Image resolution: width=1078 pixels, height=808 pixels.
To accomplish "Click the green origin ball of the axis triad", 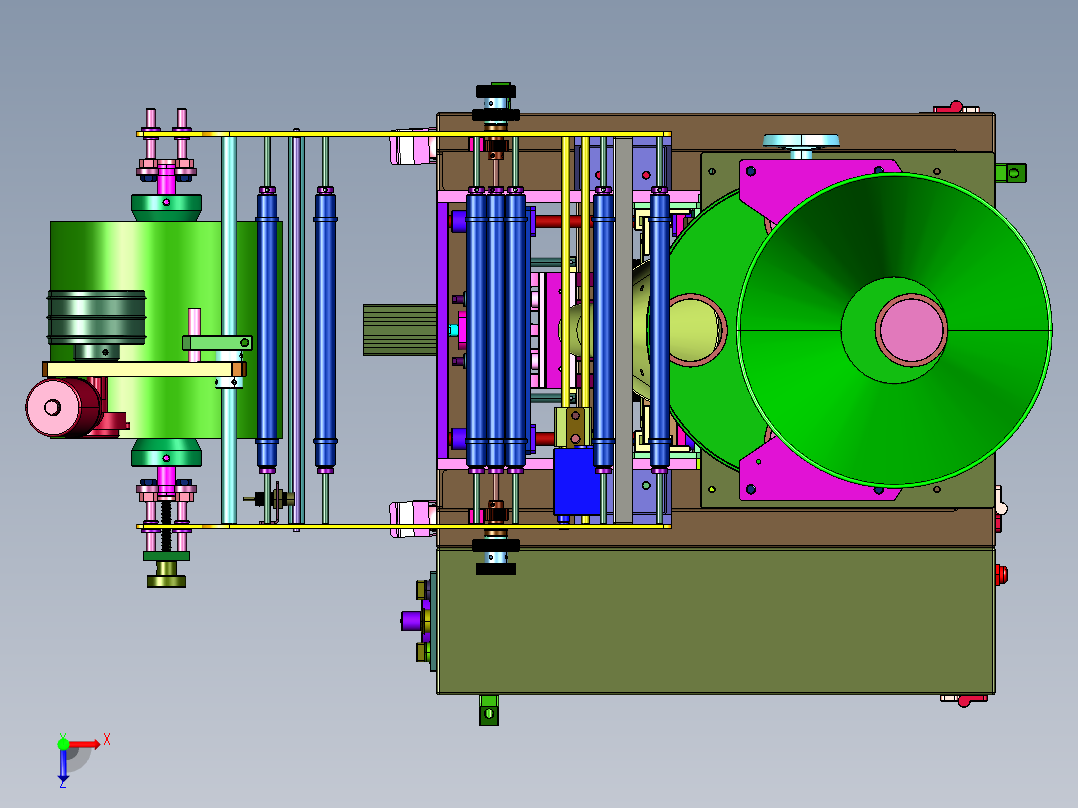I will pyautogui.click(x=63, y=743).
